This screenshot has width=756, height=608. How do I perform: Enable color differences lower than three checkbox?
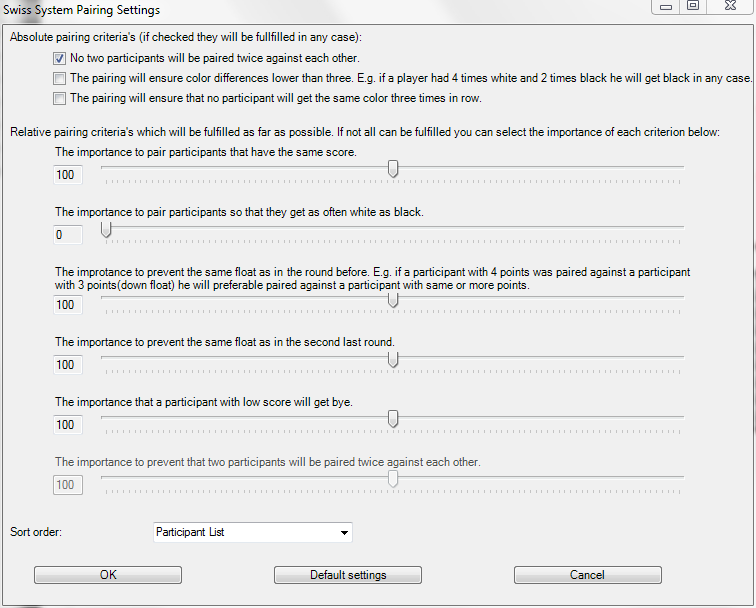coord(59,79)
